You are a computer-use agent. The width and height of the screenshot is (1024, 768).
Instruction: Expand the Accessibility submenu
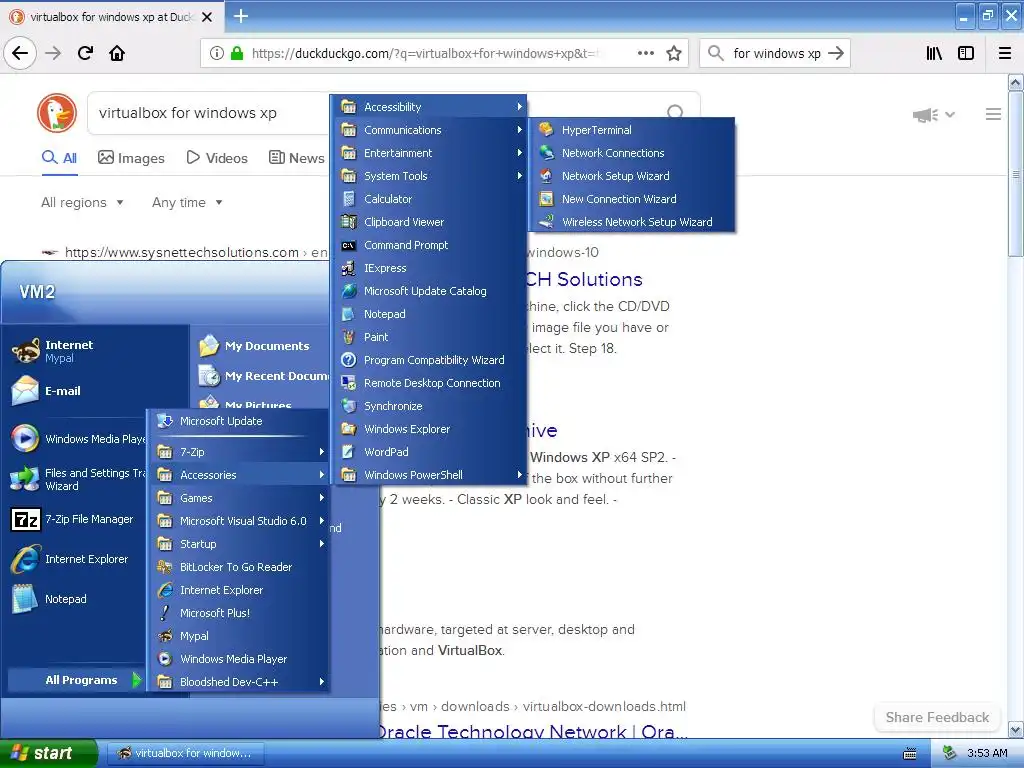[x=430, y=106]
